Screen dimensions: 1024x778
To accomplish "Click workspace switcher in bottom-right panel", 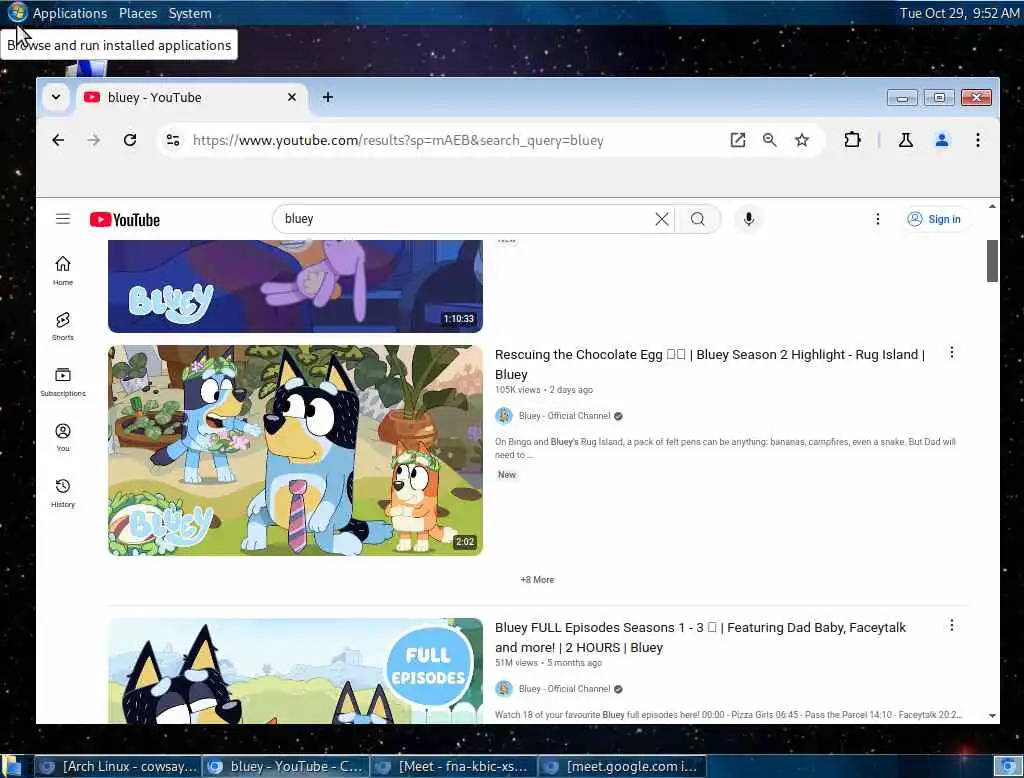I will [x=1008, y=766].
